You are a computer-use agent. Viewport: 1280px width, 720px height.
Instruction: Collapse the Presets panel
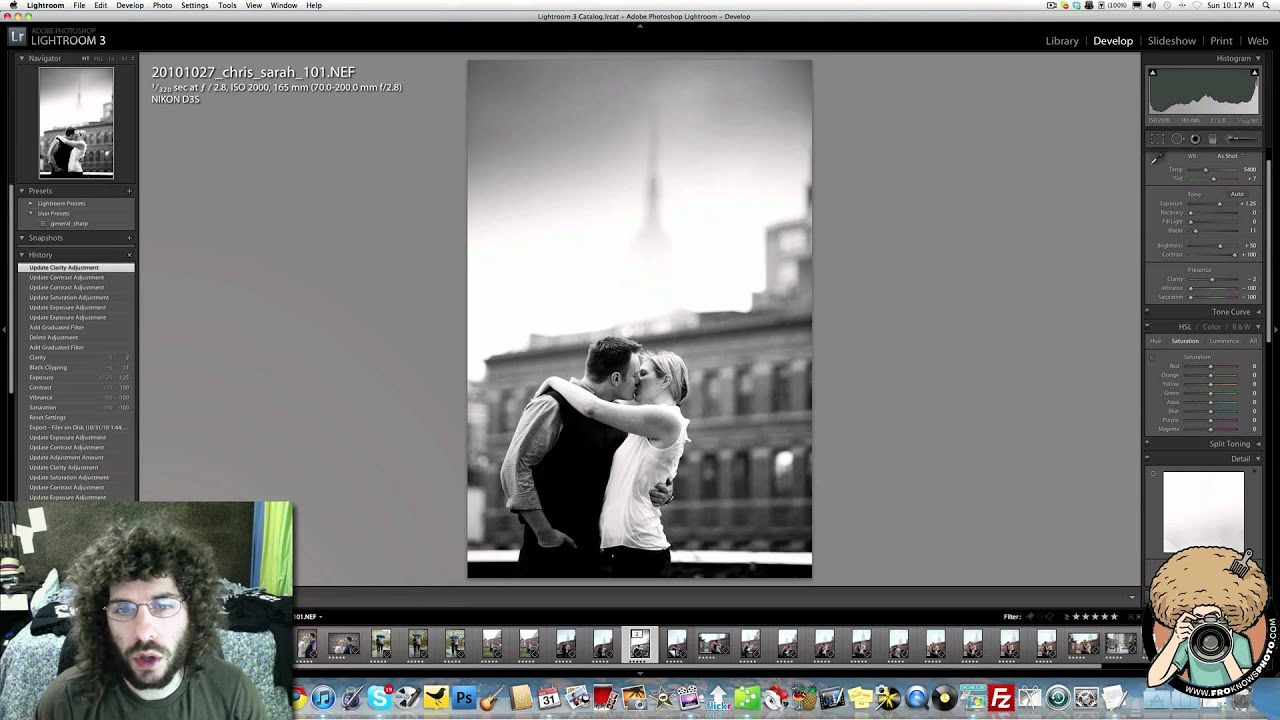[22, 191]
